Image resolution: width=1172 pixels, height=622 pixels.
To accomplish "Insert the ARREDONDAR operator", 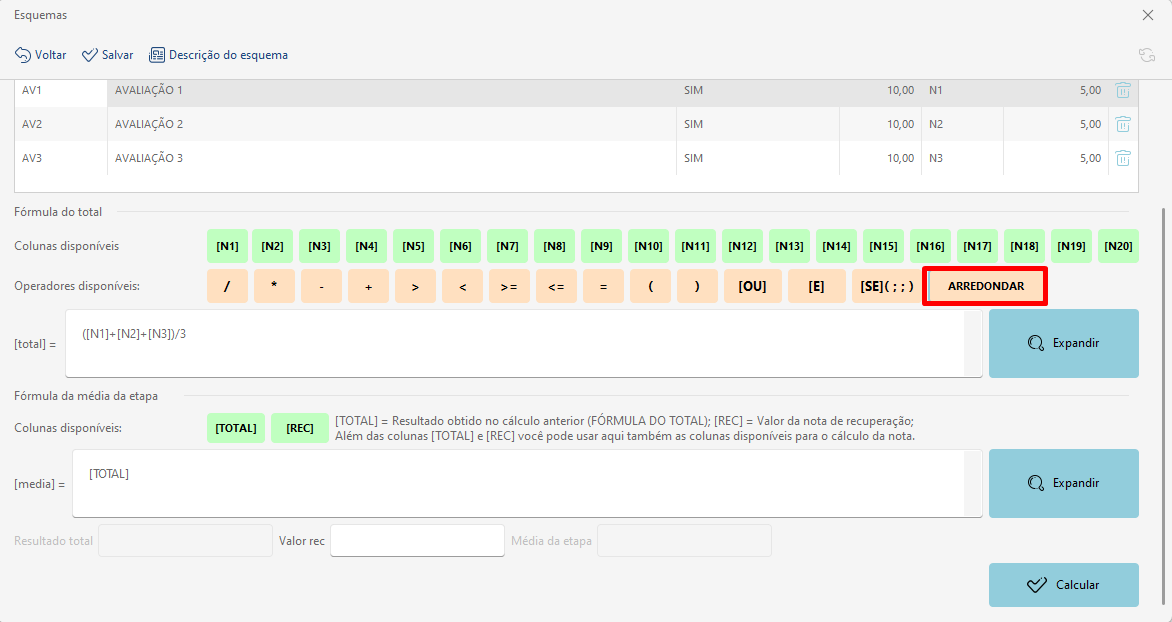I will pos(985,286).
